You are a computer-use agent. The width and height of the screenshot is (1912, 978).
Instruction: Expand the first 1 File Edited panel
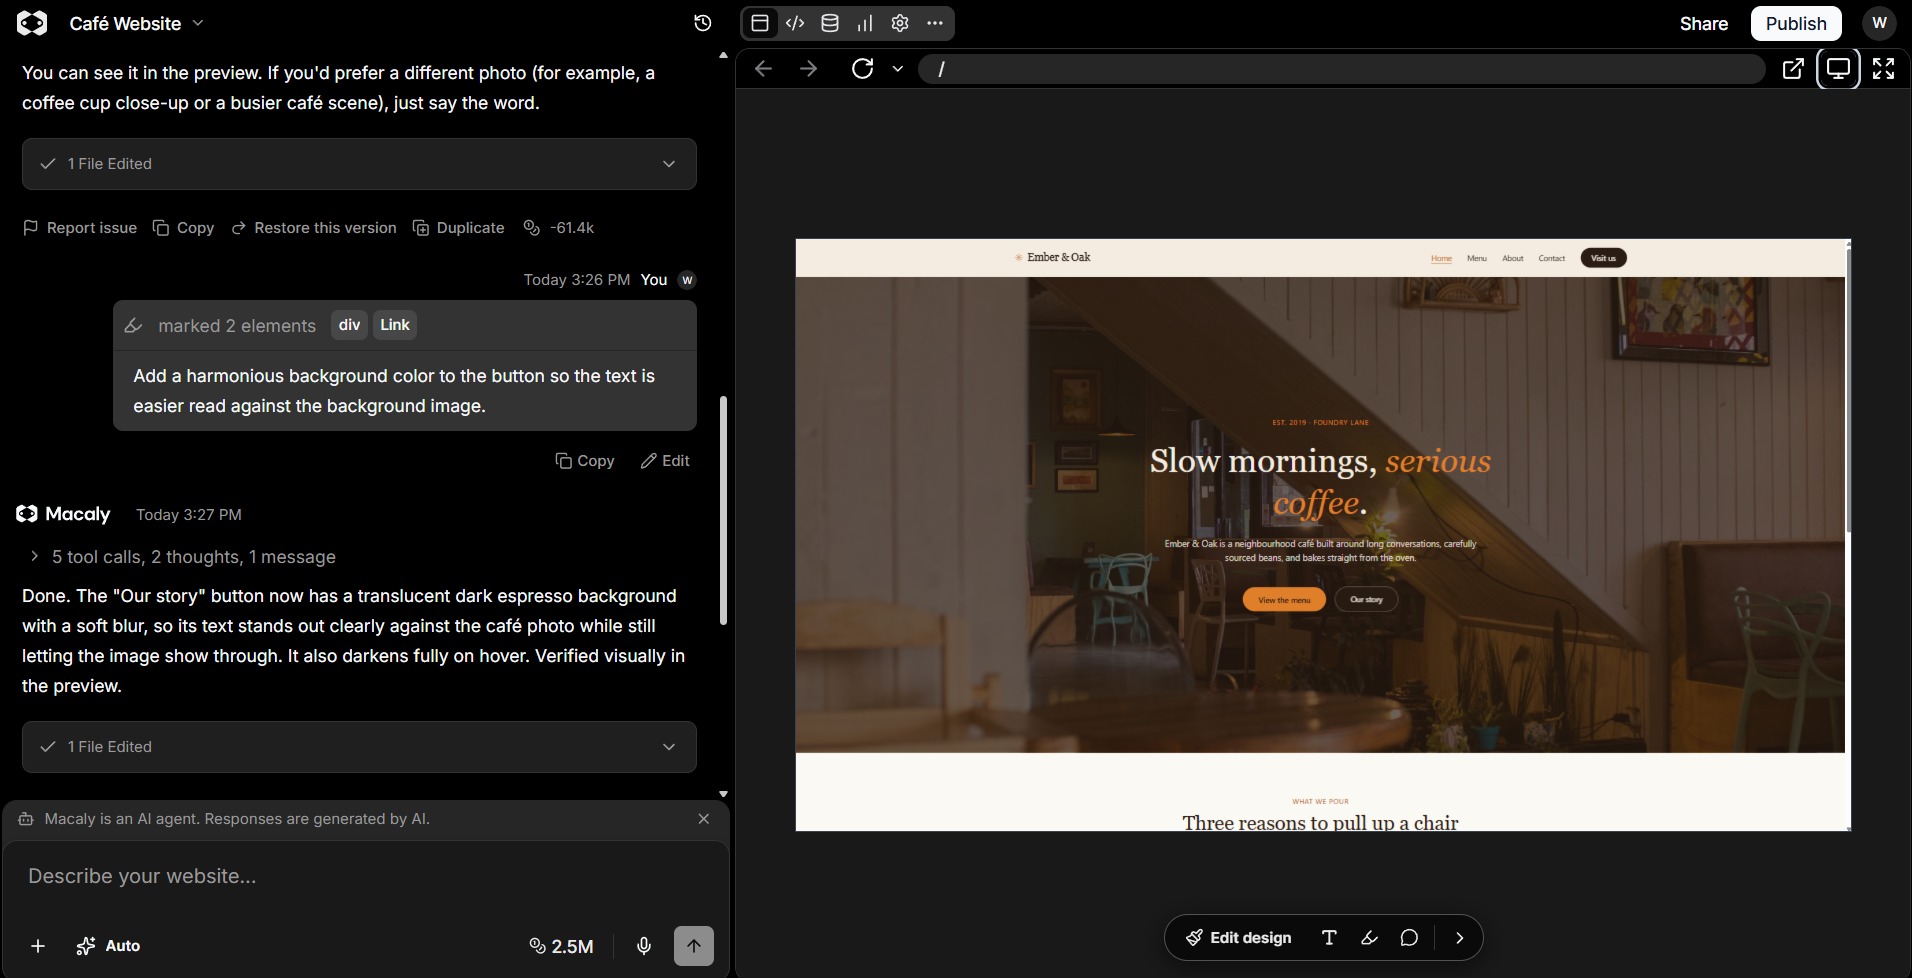click(x=359, y=164)
